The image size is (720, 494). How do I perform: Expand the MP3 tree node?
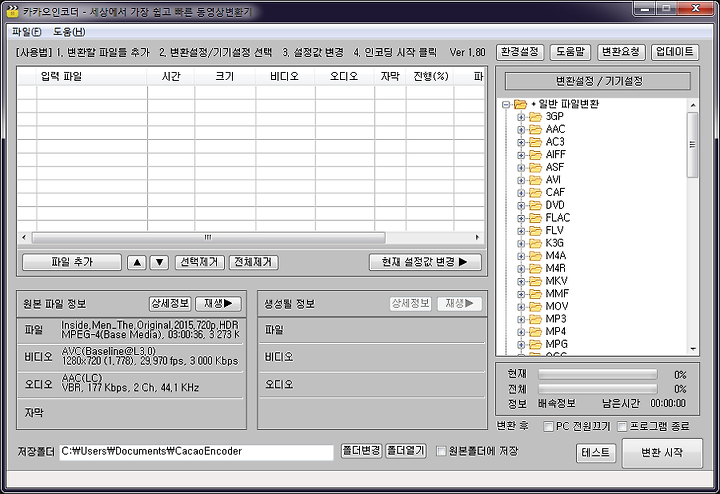(x=521, y=319)
